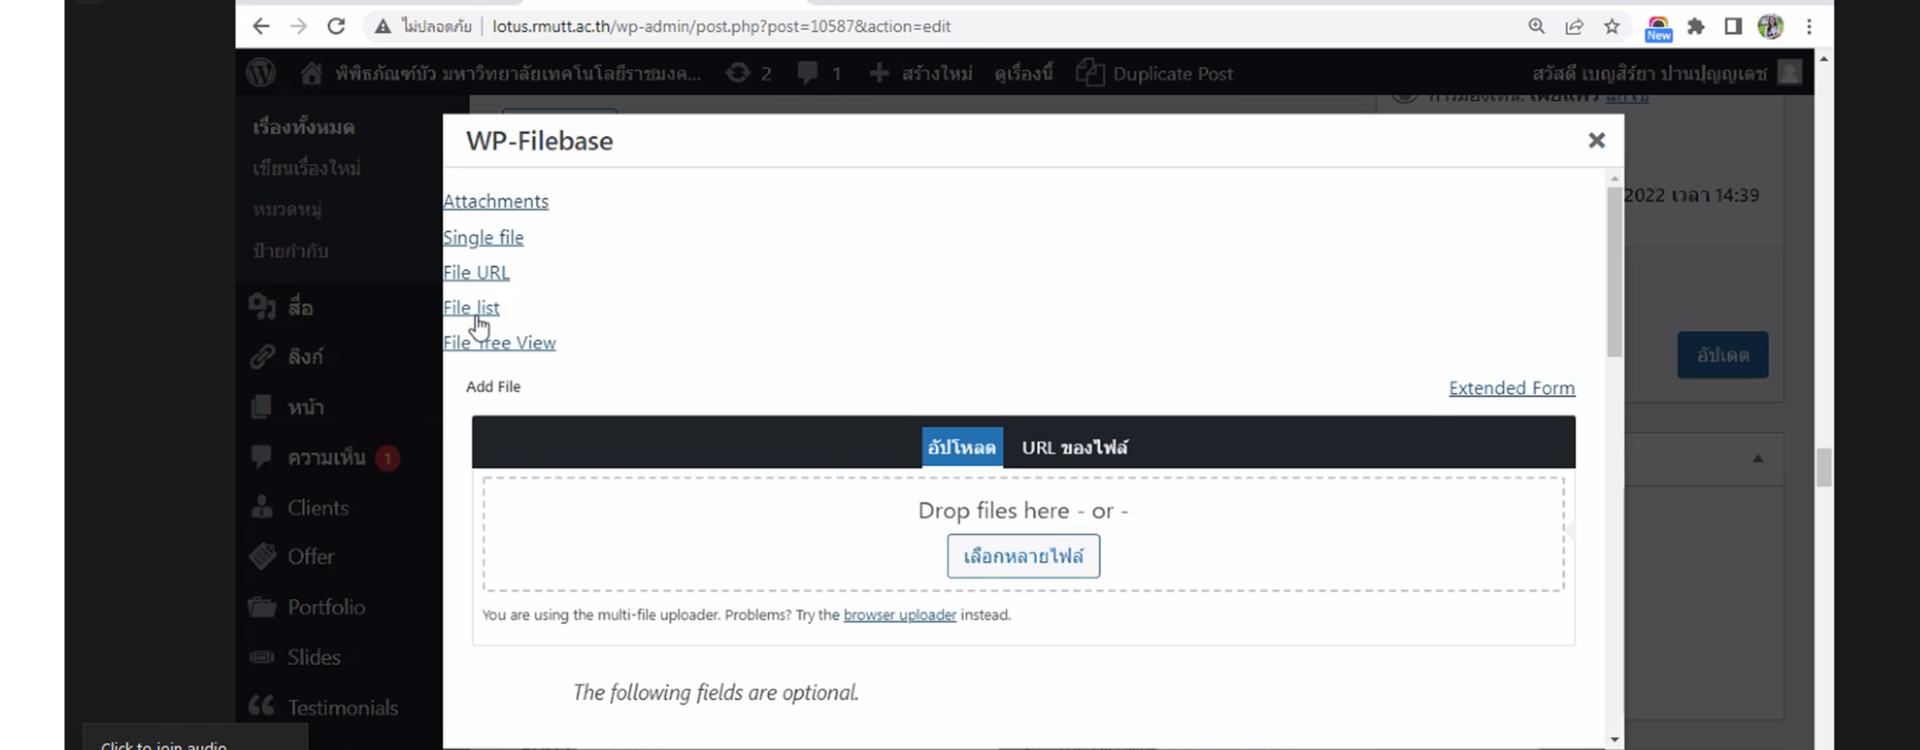Click the browser uploader link
This screenshot has width=1920, height=750.
point(900,615)
